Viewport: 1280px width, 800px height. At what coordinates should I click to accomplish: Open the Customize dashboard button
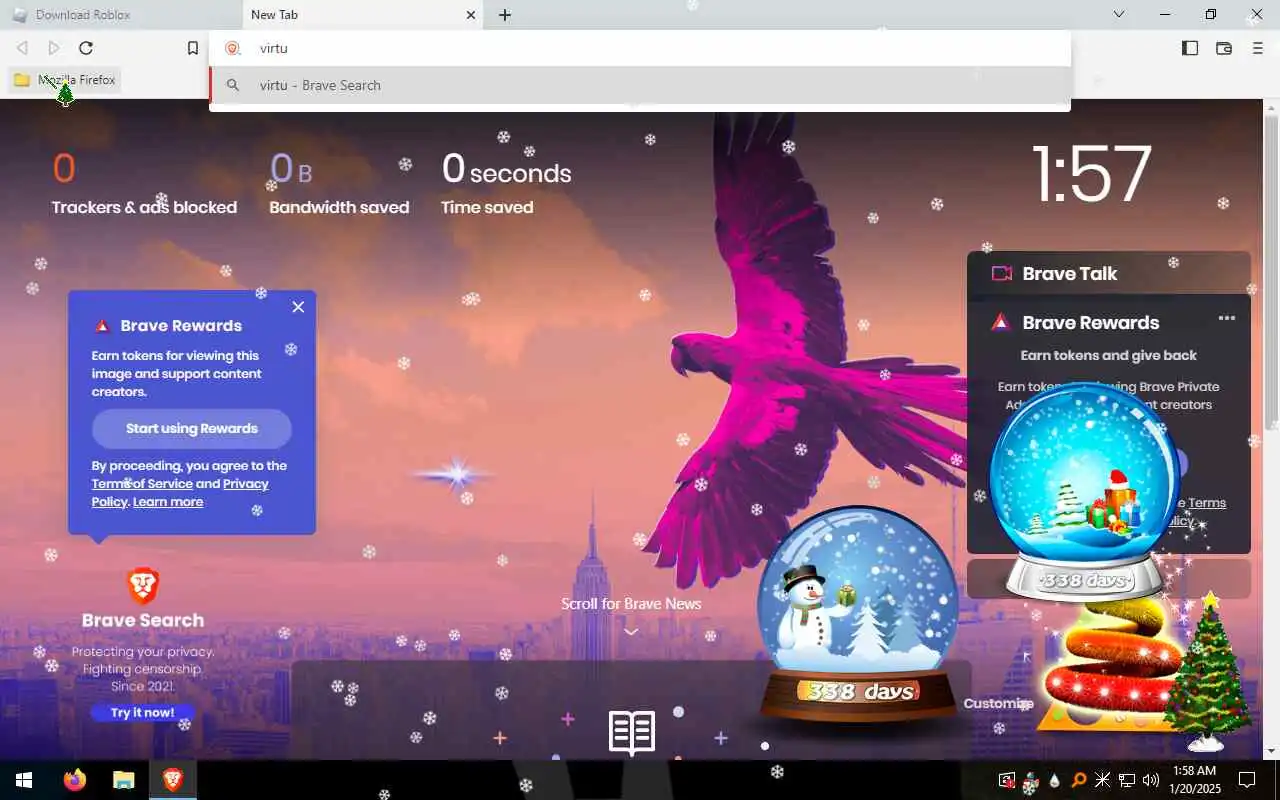point(998,703)
